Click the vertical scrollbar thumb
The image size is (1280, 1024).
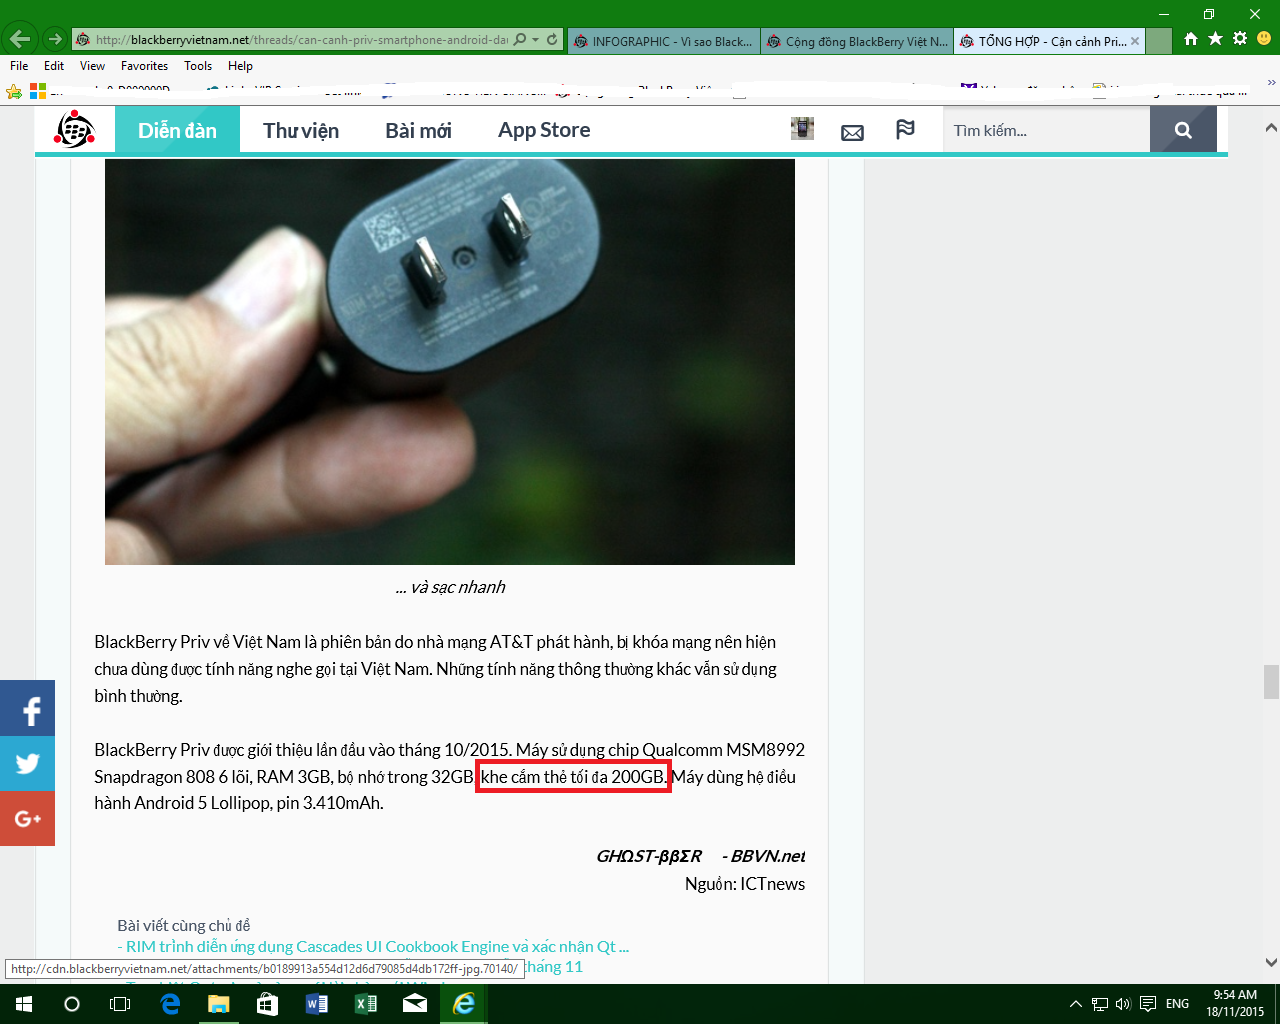pyautogui.click(x=1271, y=682)
